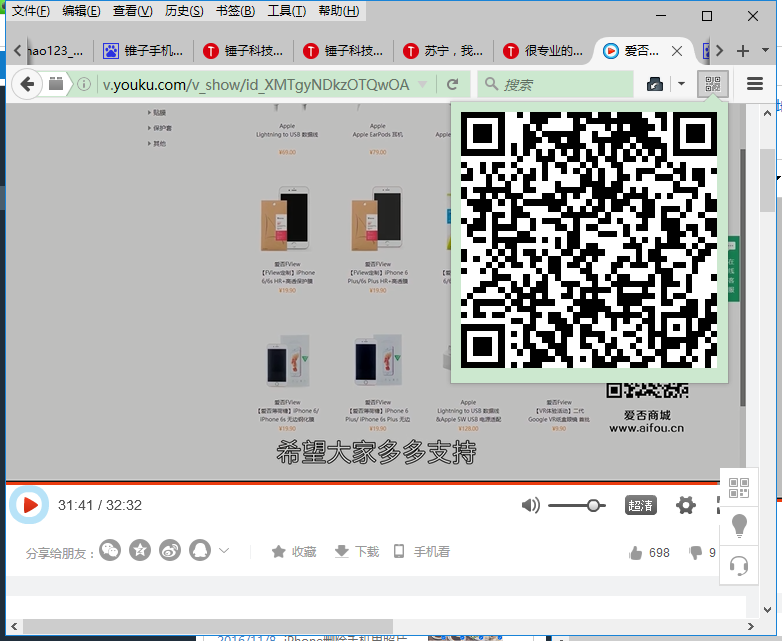
Task: Maximize the browser window
Action: 707,16
